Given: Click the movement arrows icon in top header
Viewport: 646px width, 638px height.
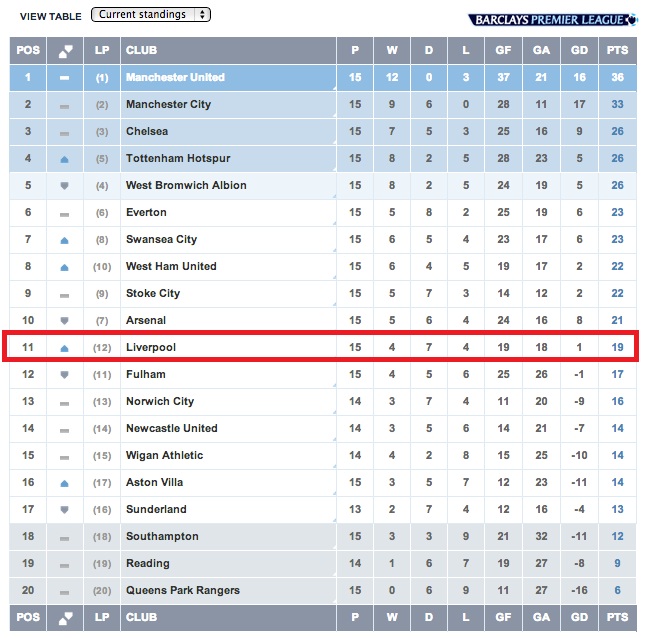Looking at the screenshot, I should coord(65,51).
